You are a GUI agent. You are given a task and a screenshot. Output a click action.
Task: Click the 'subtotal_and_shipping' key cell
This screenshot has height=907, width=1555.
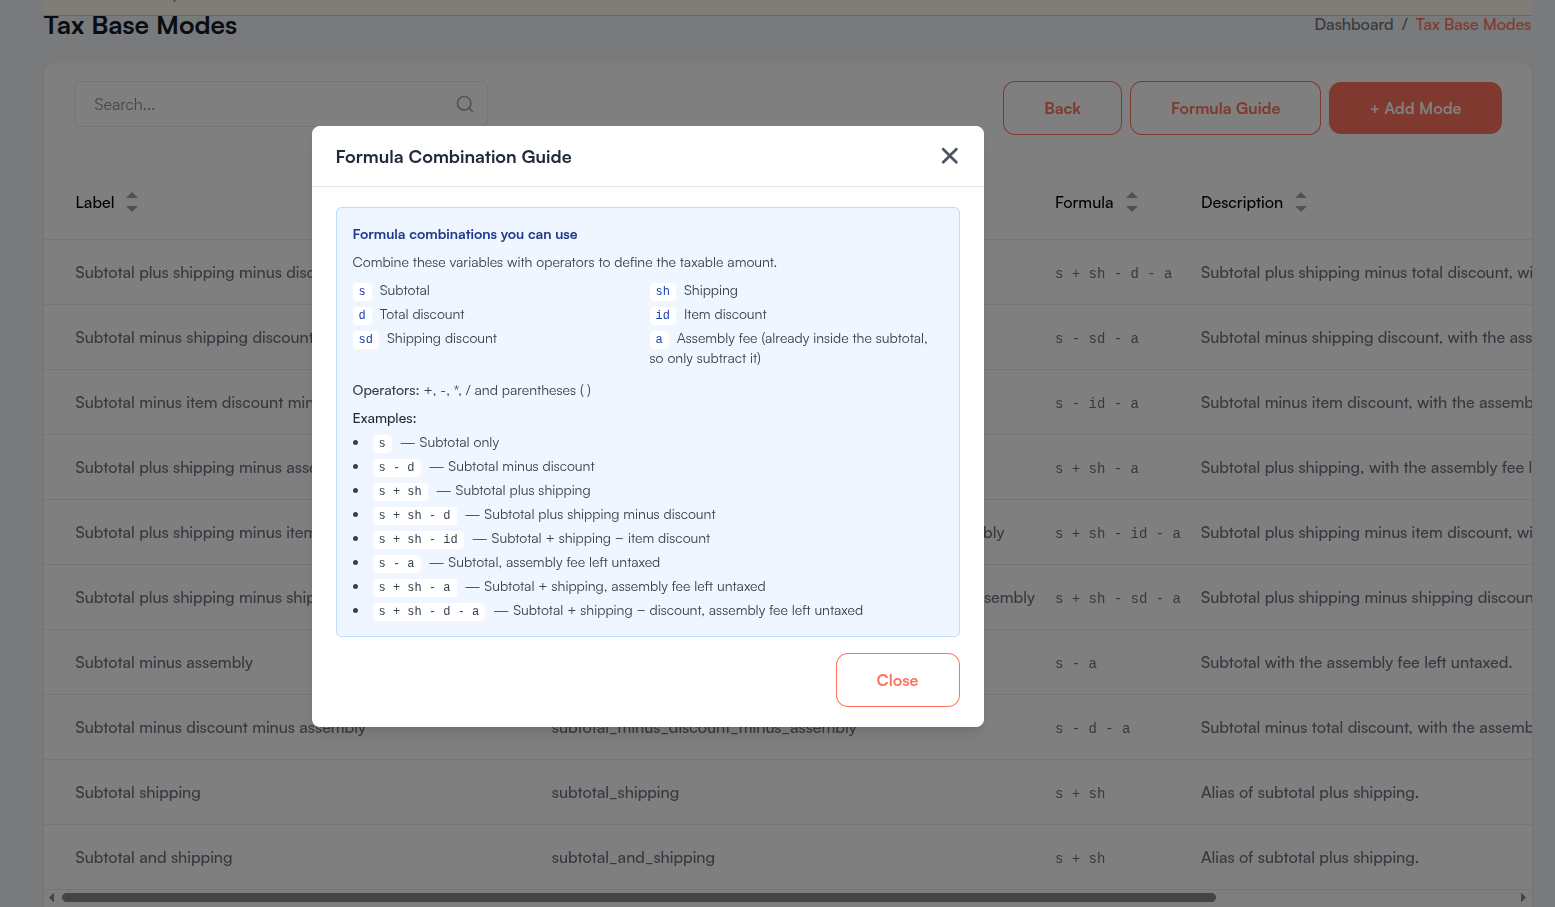[633, 857]
